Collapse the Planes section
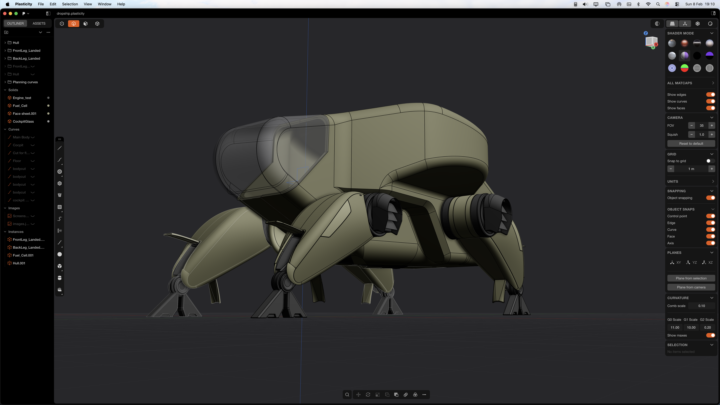This screenshot has height=405, width=720. pyautogui.click(x=712, y=253)
